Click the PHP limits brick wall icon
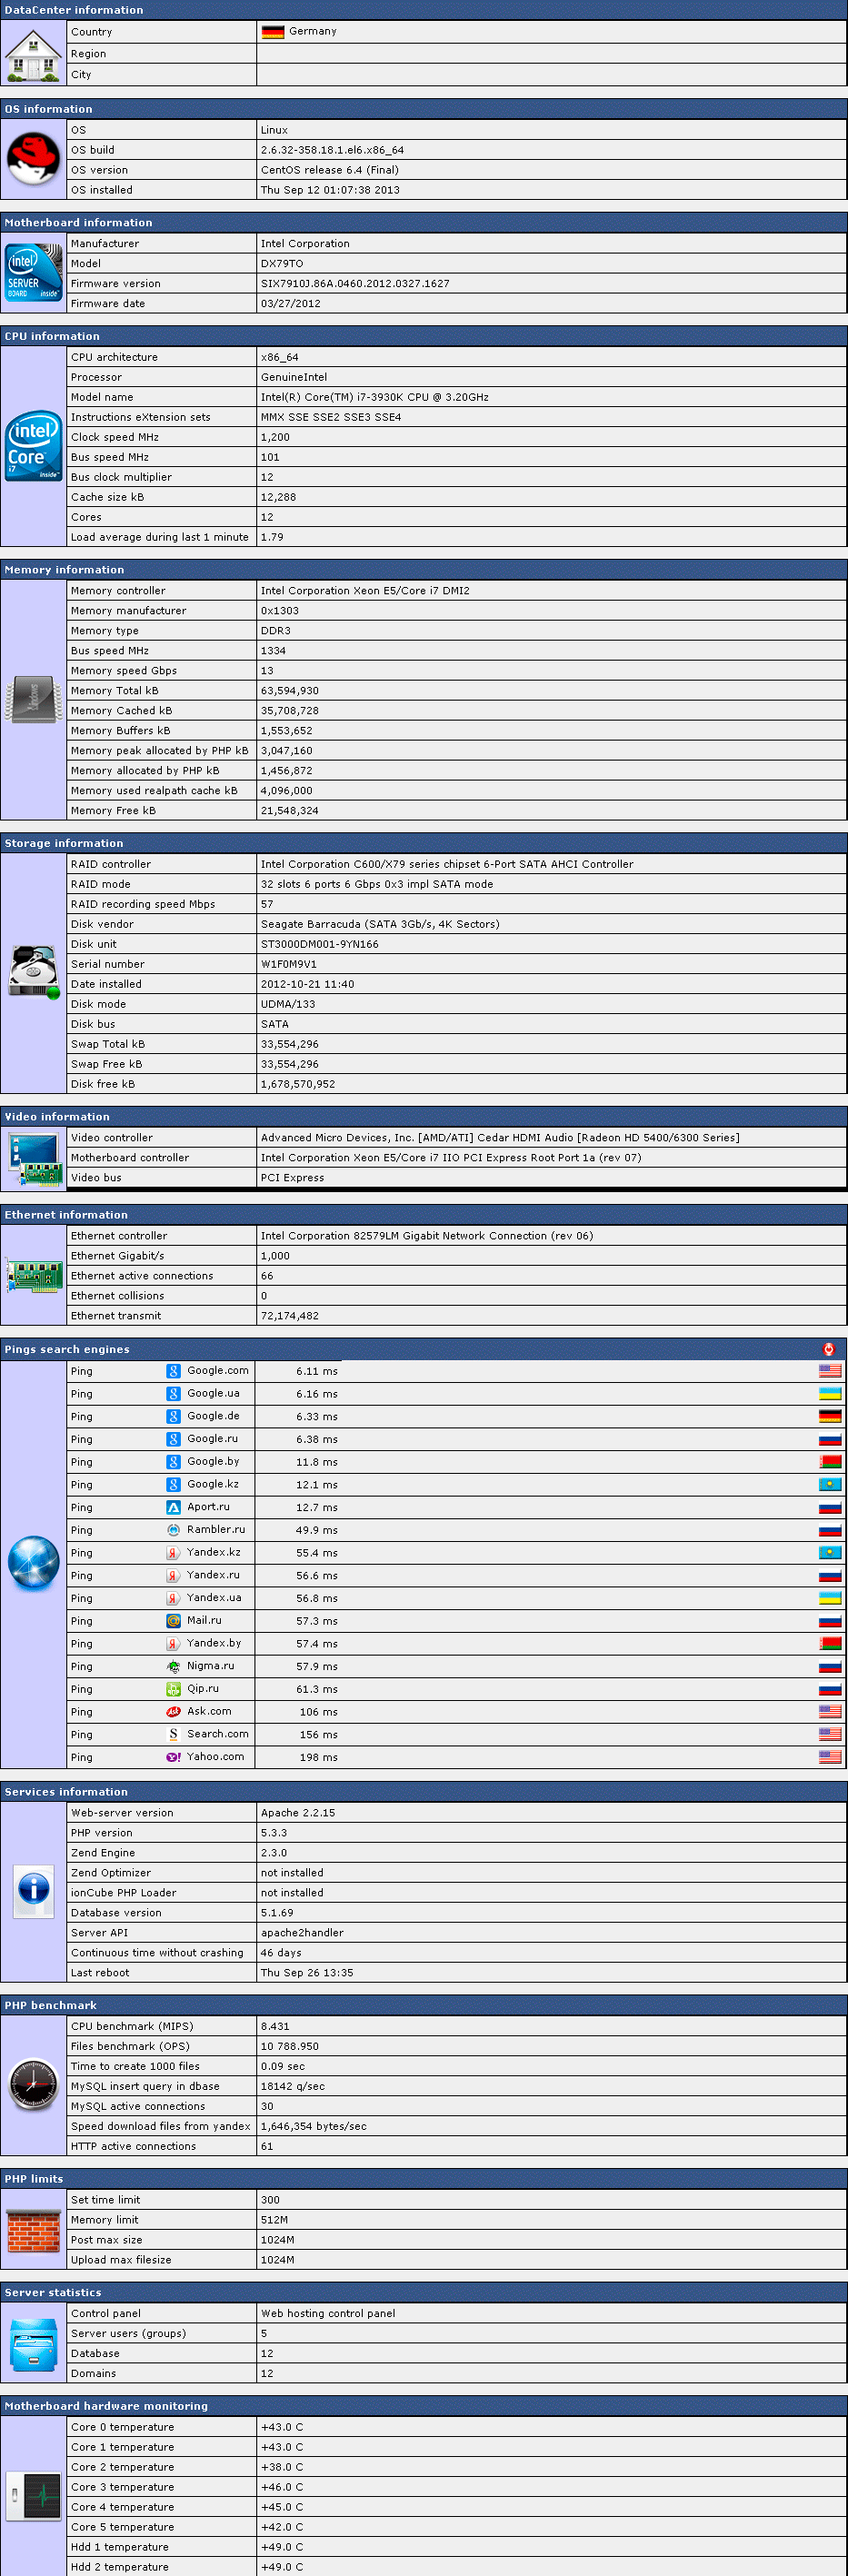Viewport: 848px width, 2576px height. pos(33,2230)
